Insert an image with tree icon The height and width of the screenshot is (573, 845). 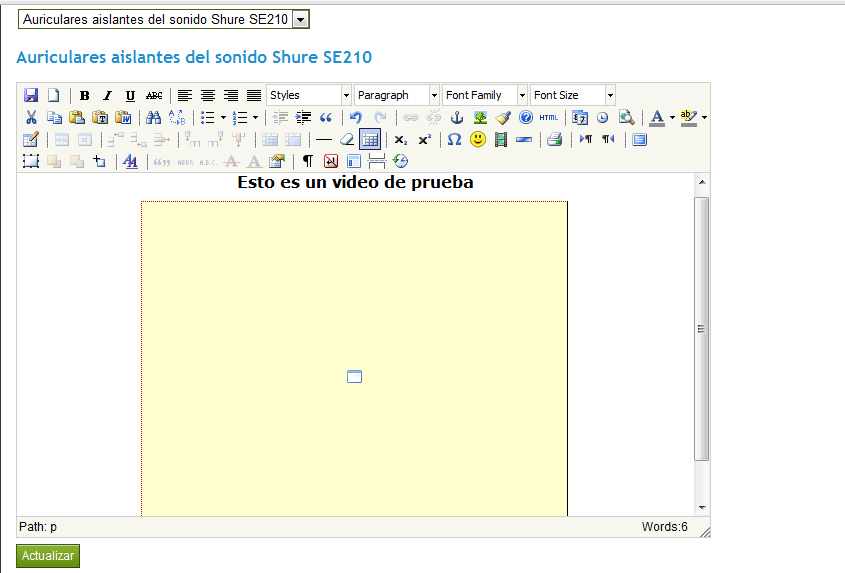(x=480, y=118)
